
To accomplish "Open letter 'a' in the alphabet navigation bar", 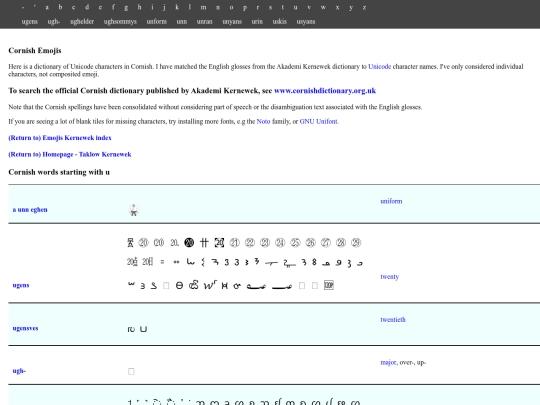I will click(47, 7).
